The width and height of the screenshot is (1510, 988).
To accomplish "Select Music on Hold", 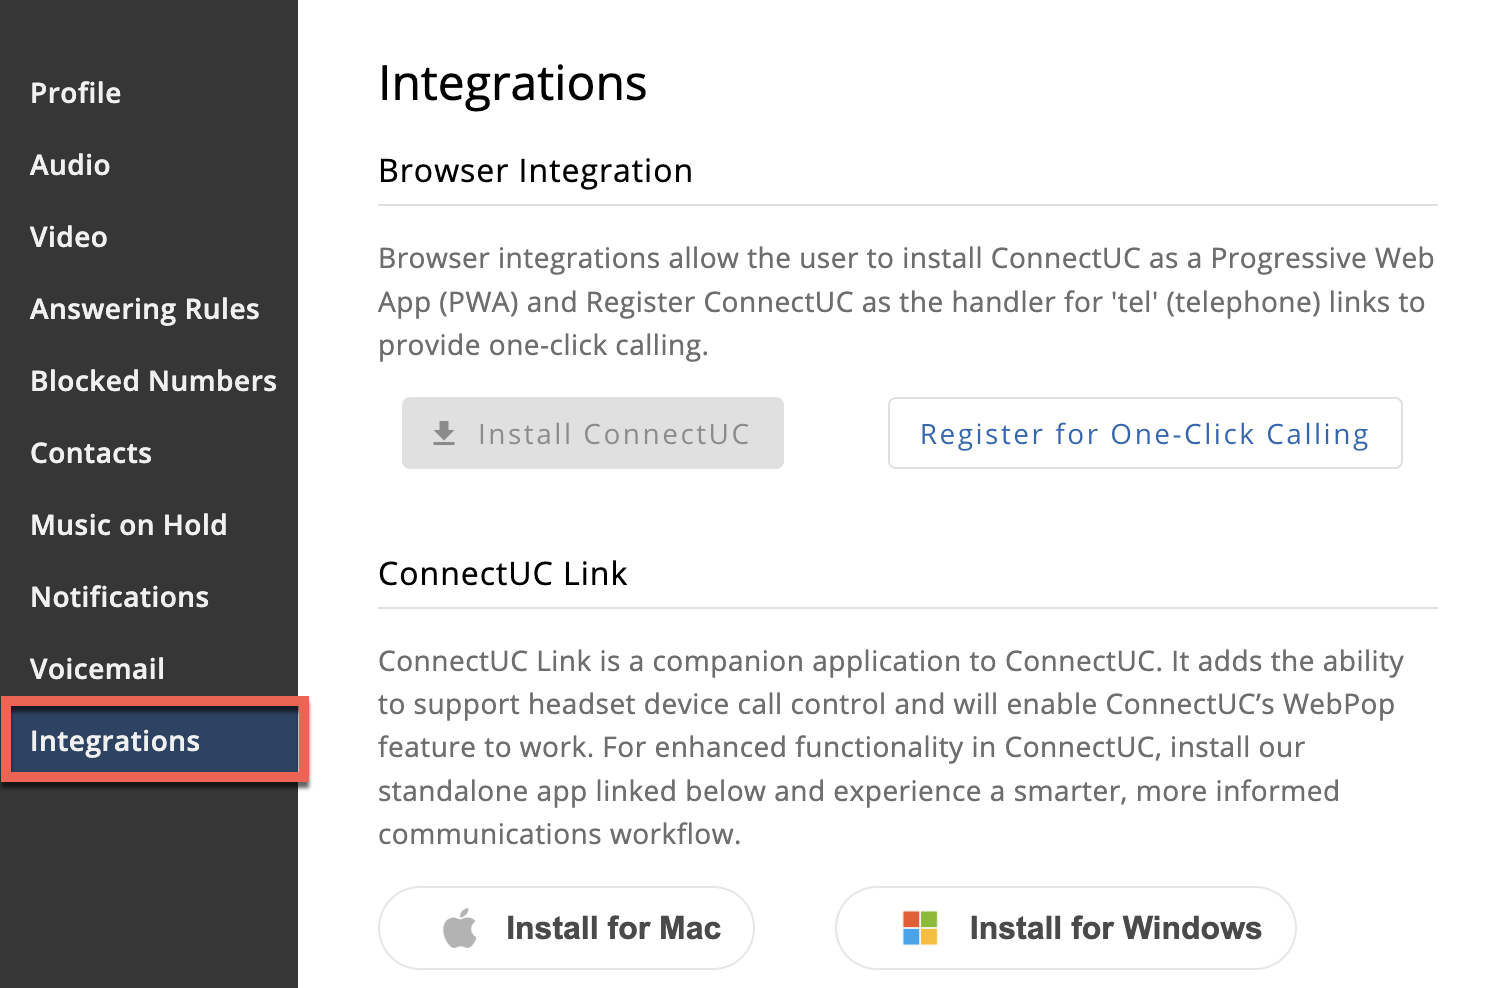I will (129, 525).
